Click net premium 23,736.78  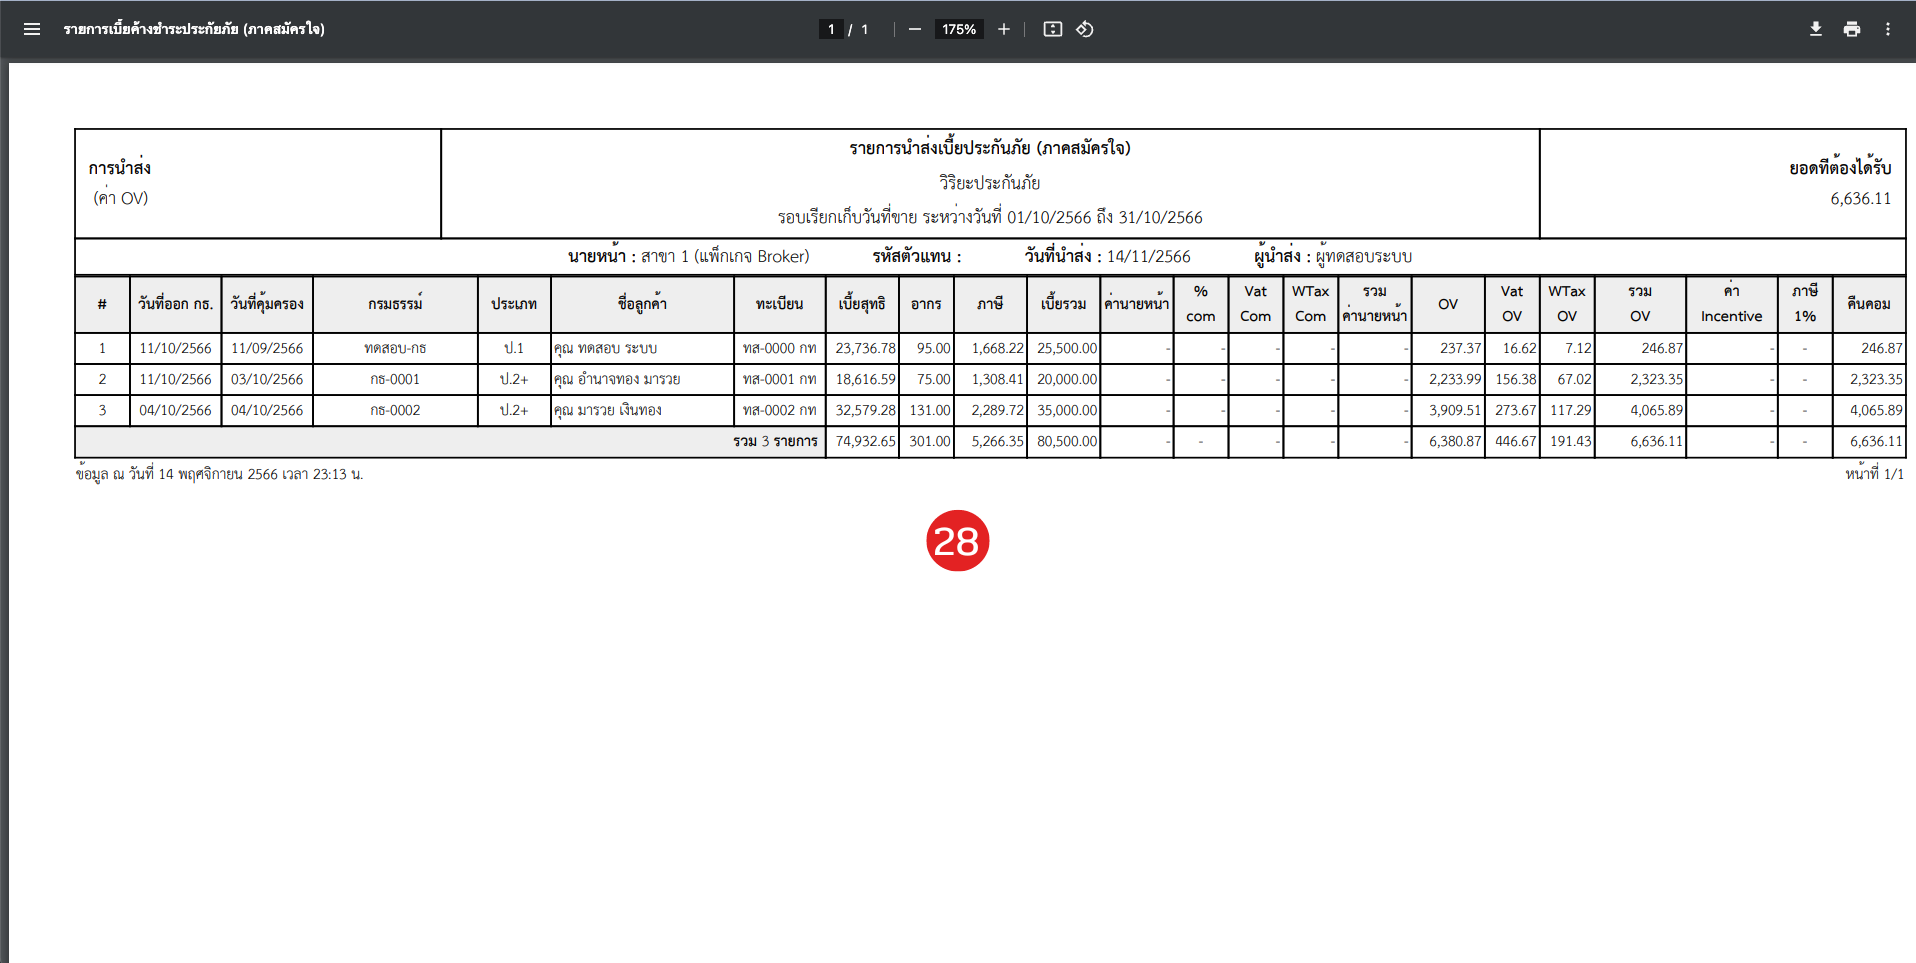(x=865, y=348)
